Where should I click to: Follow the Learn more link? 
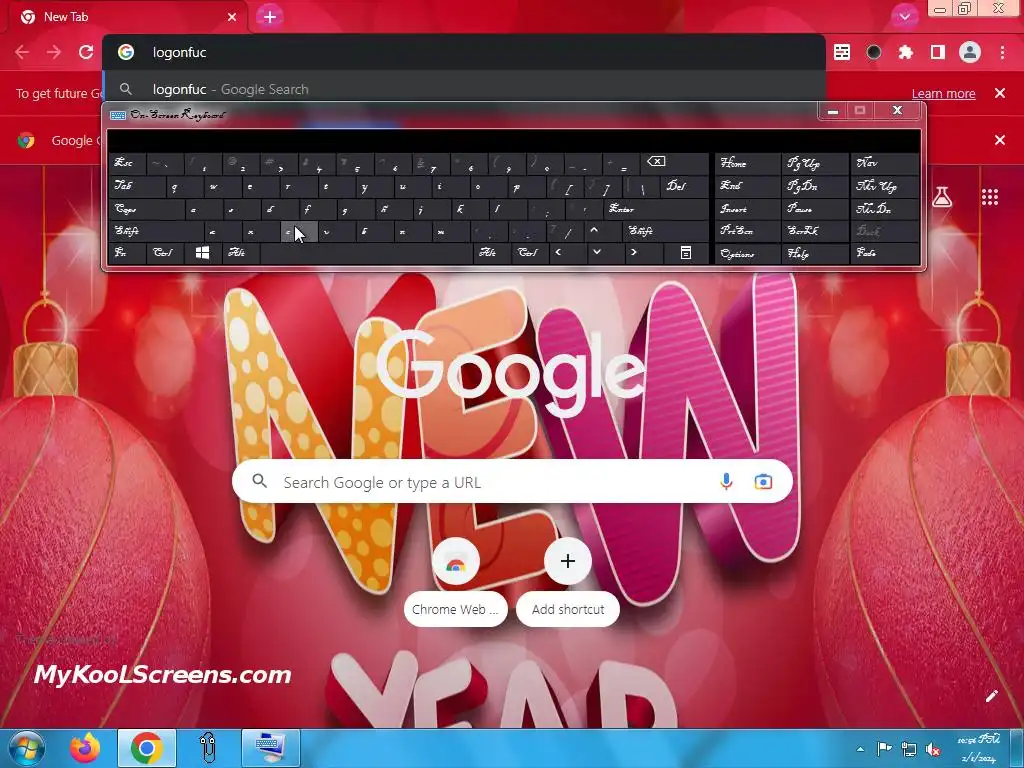point(943,93)
